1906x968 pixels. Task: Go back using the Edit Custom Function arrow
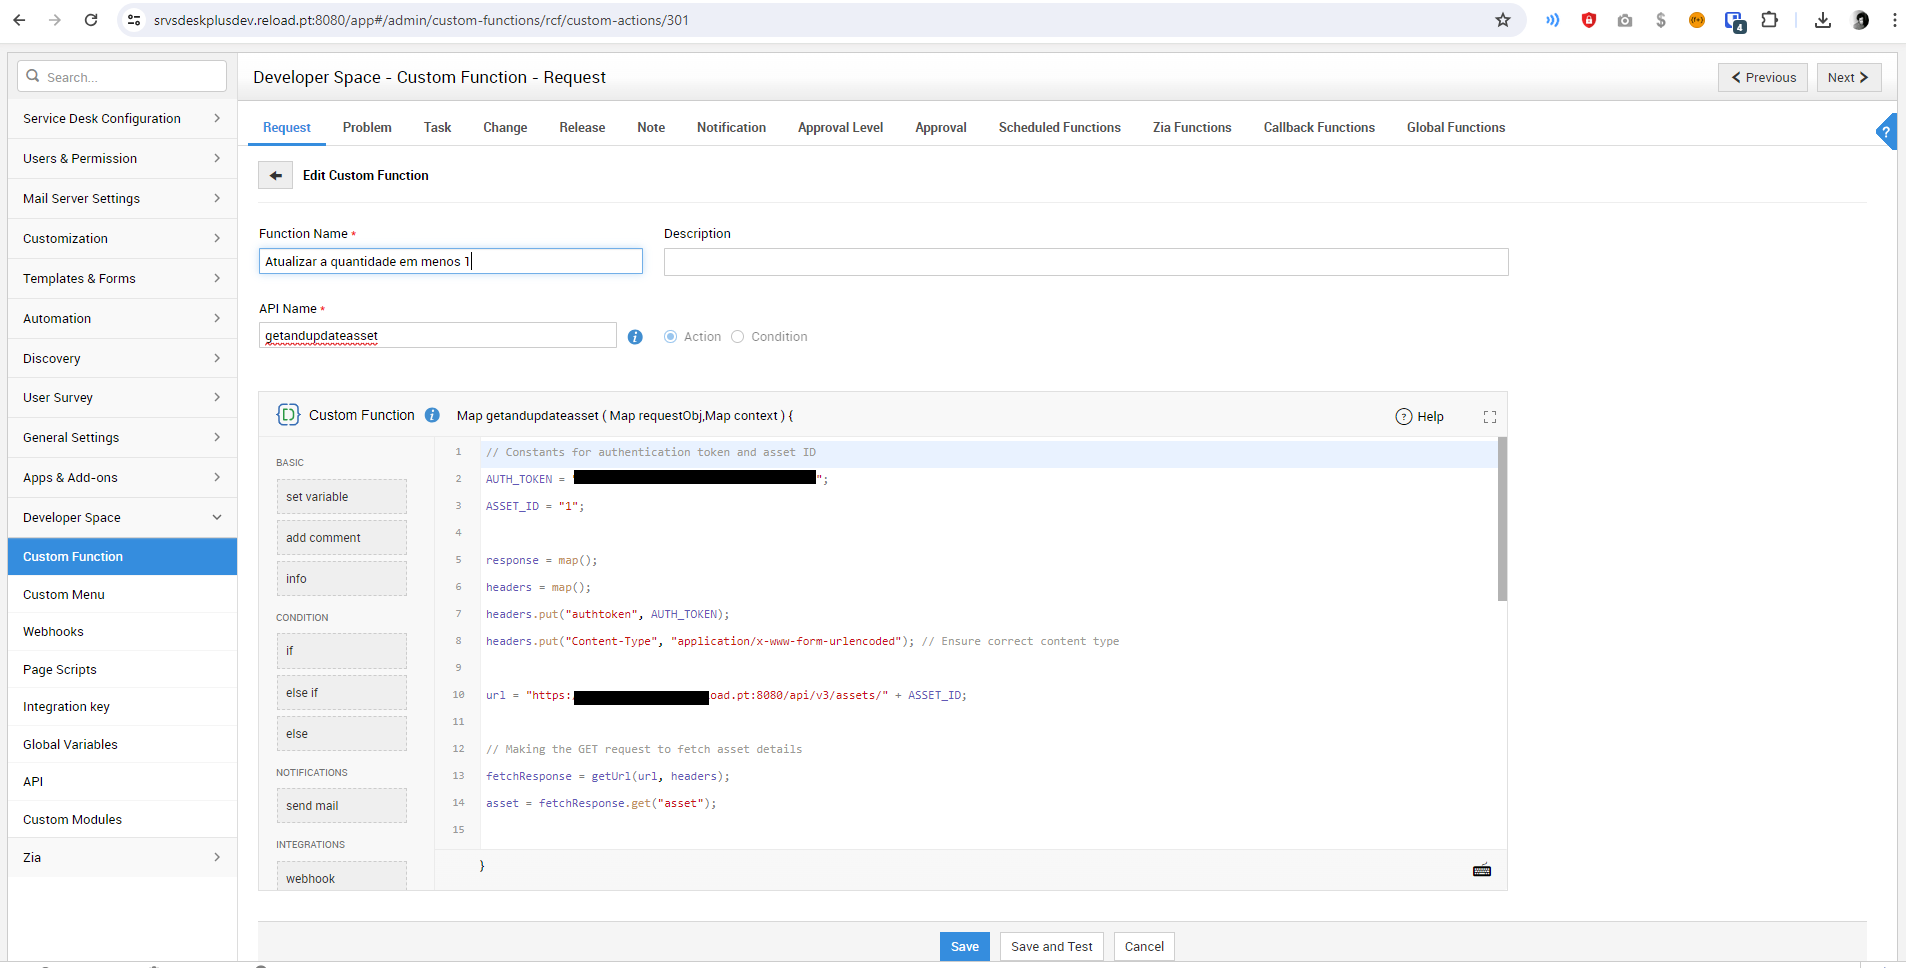point(276,175)
